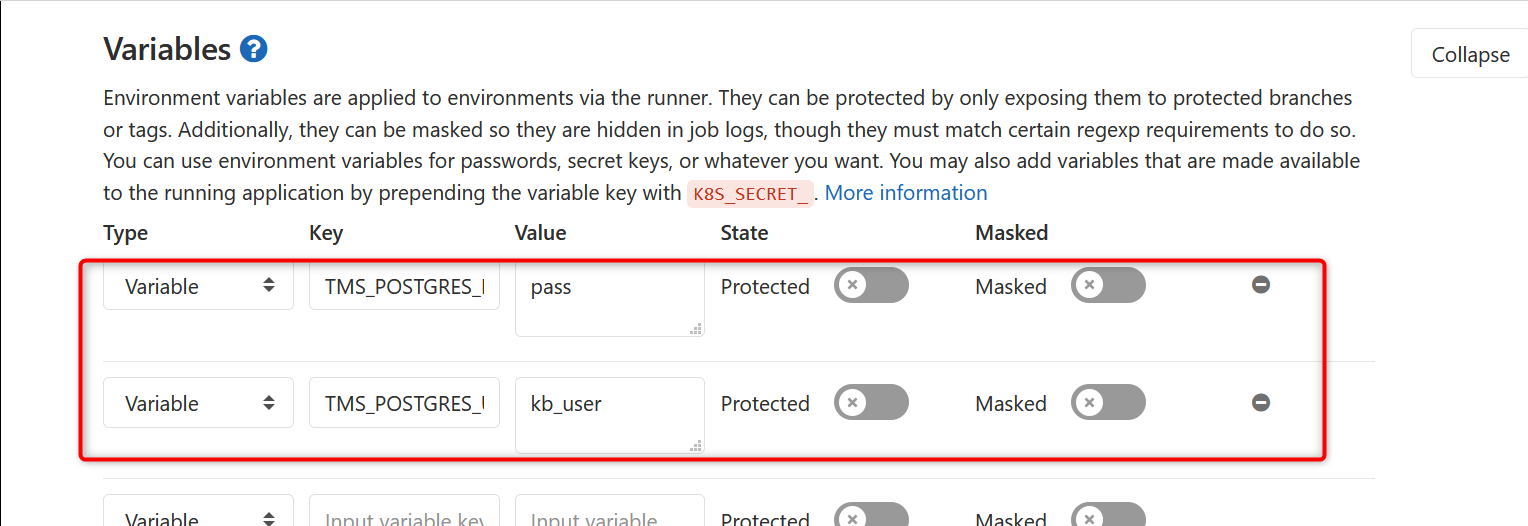Open the More information link
Screen dimensions: 1528x526
click(906, 193)
